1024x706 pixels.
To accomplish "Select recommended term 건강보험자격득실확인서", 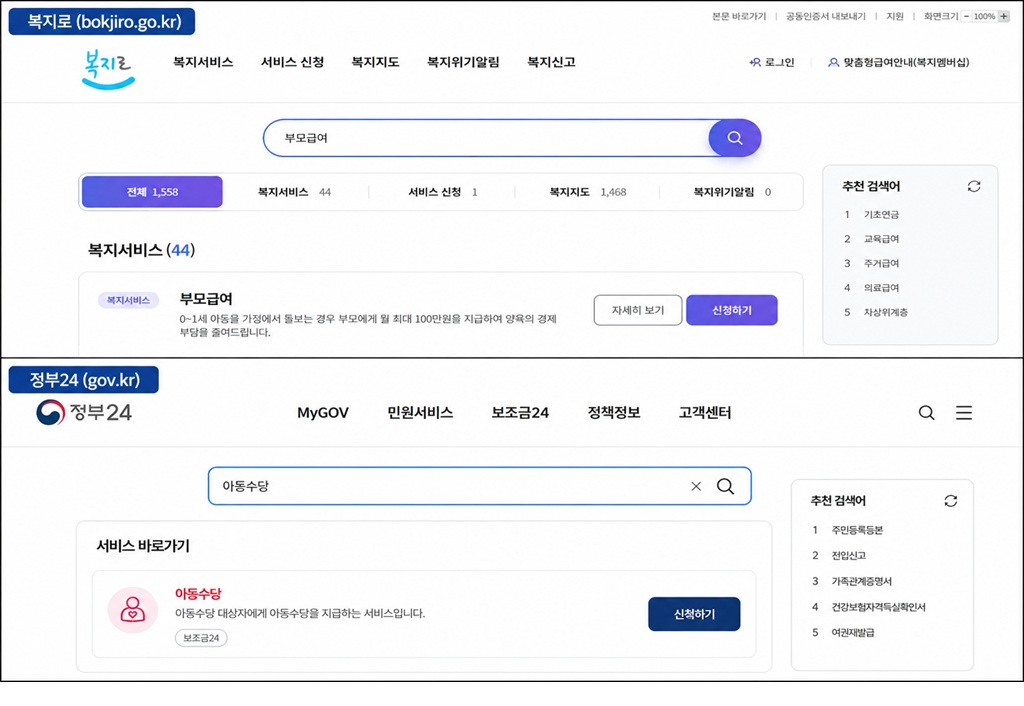I will (878, 607).
